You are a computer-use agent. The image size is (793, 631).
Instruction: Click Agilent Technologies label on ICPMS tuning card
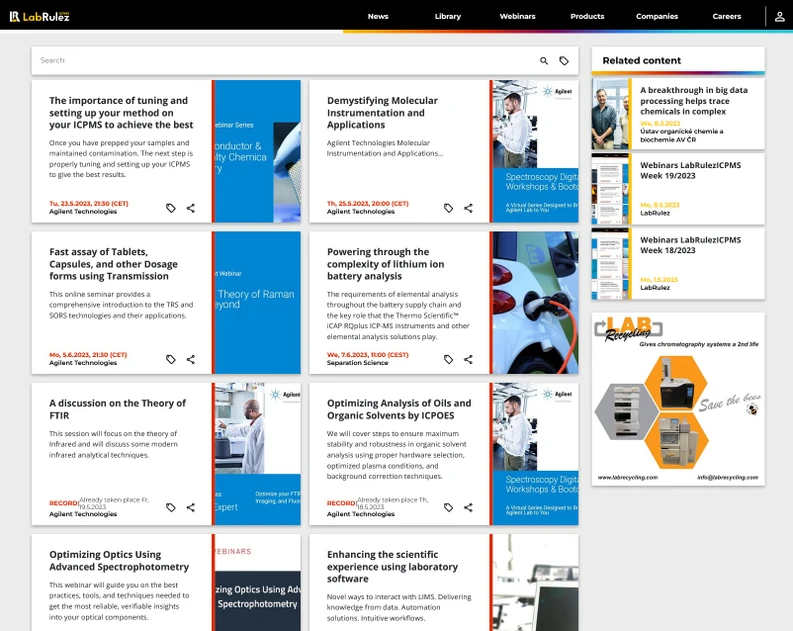tap(83, 211)
